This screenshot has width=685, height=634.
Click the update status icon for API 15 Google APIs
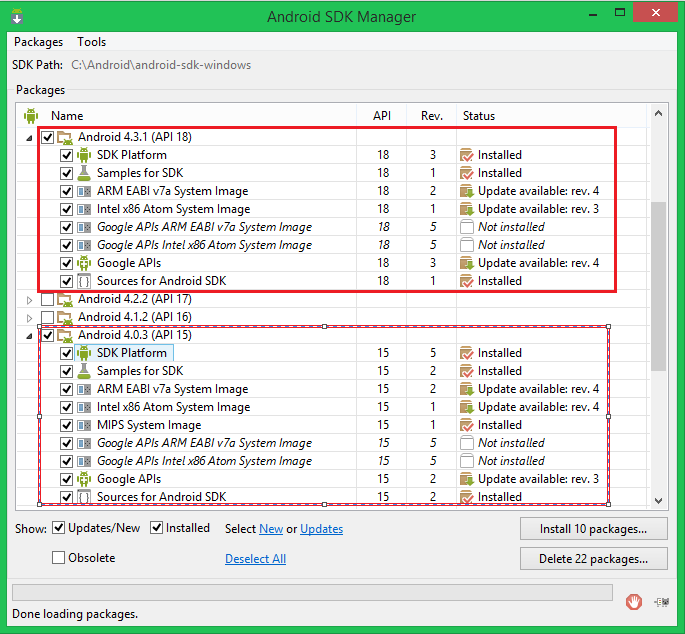pos(467,479)
